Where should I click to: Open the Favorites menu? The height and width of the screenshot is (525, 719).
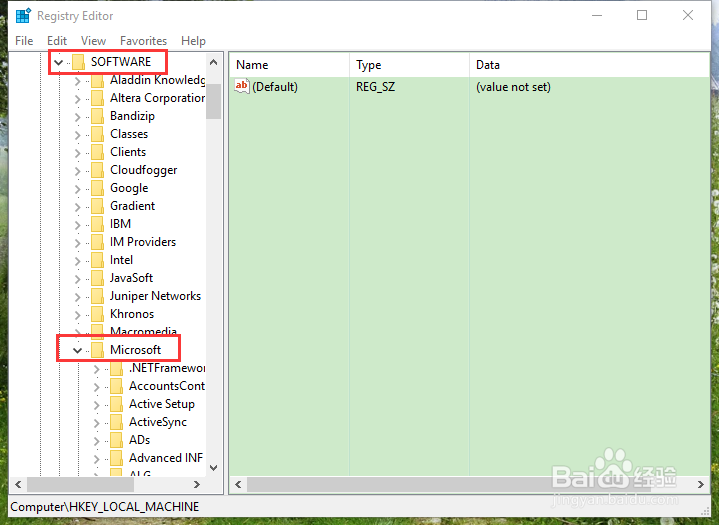click(143, 41)
